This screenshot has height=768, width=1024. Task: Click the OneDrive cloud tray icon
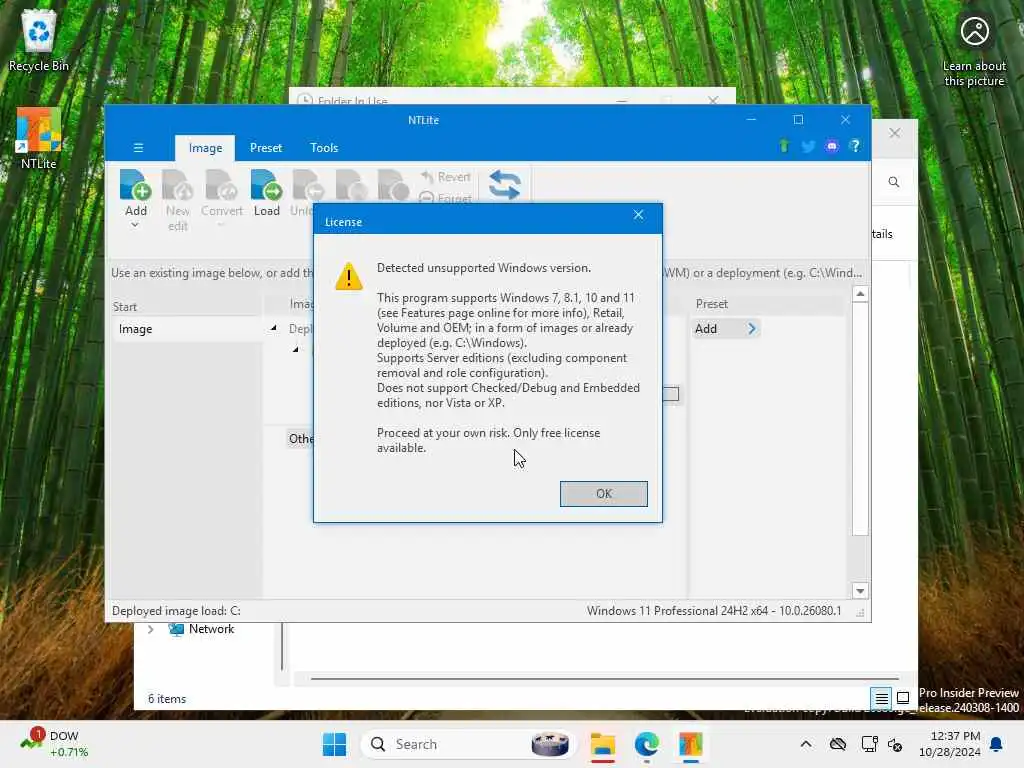[x=838, y=744]
